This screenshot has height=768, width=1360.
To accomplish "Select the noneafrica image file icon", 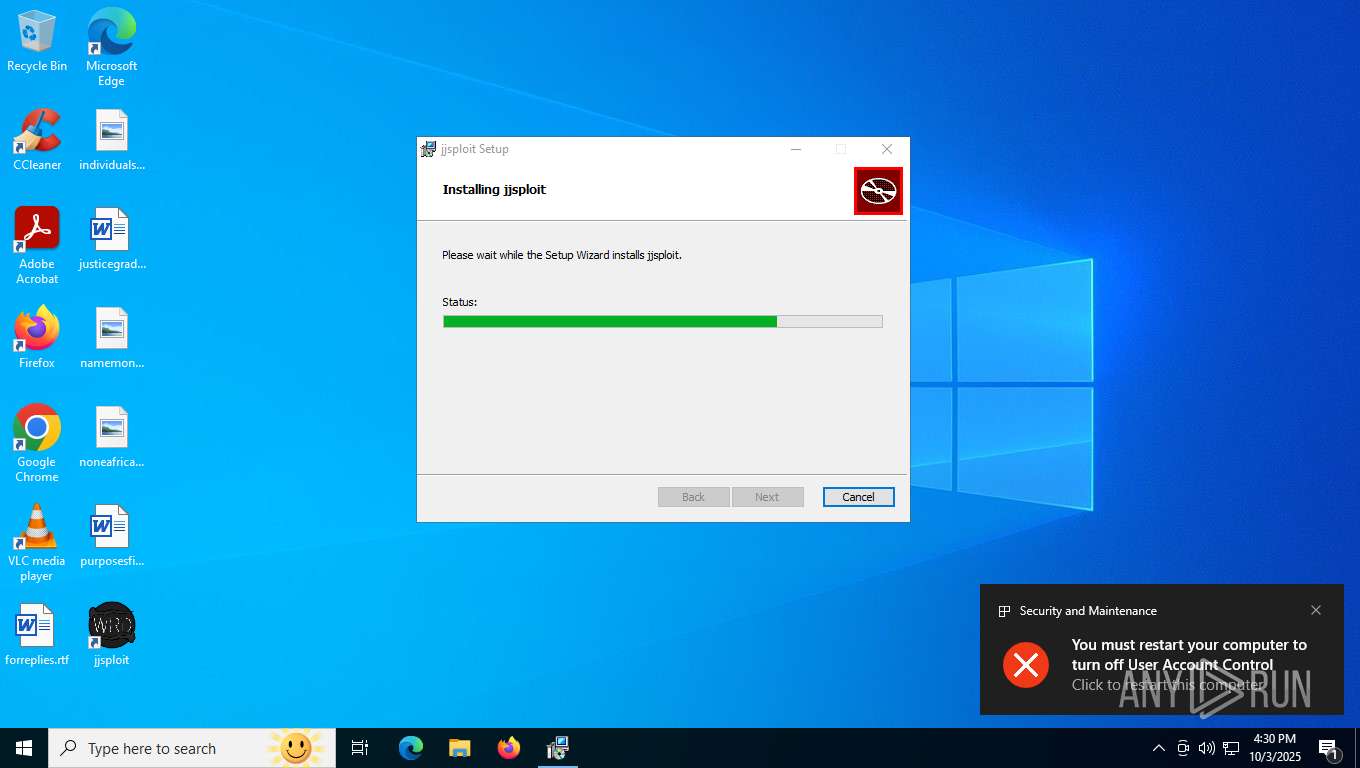I will coord(111,437).
